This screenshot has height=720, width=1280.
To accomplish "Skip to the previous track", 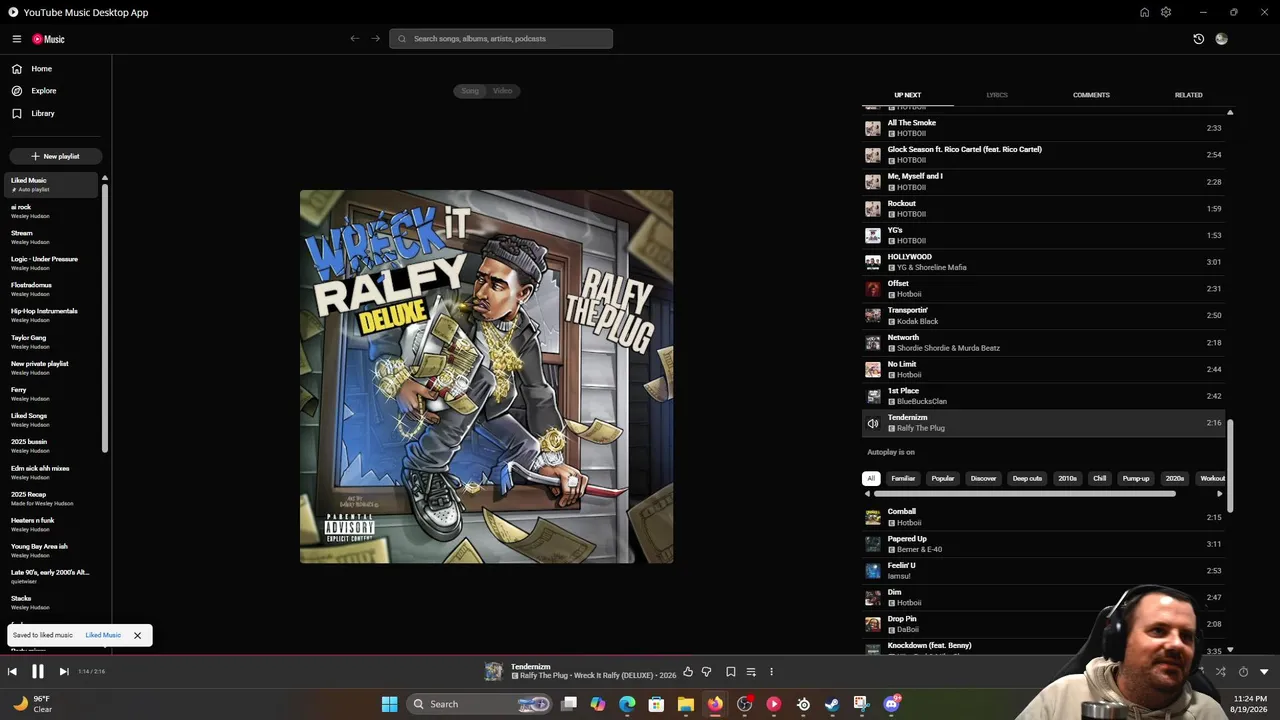I will 12,672.
